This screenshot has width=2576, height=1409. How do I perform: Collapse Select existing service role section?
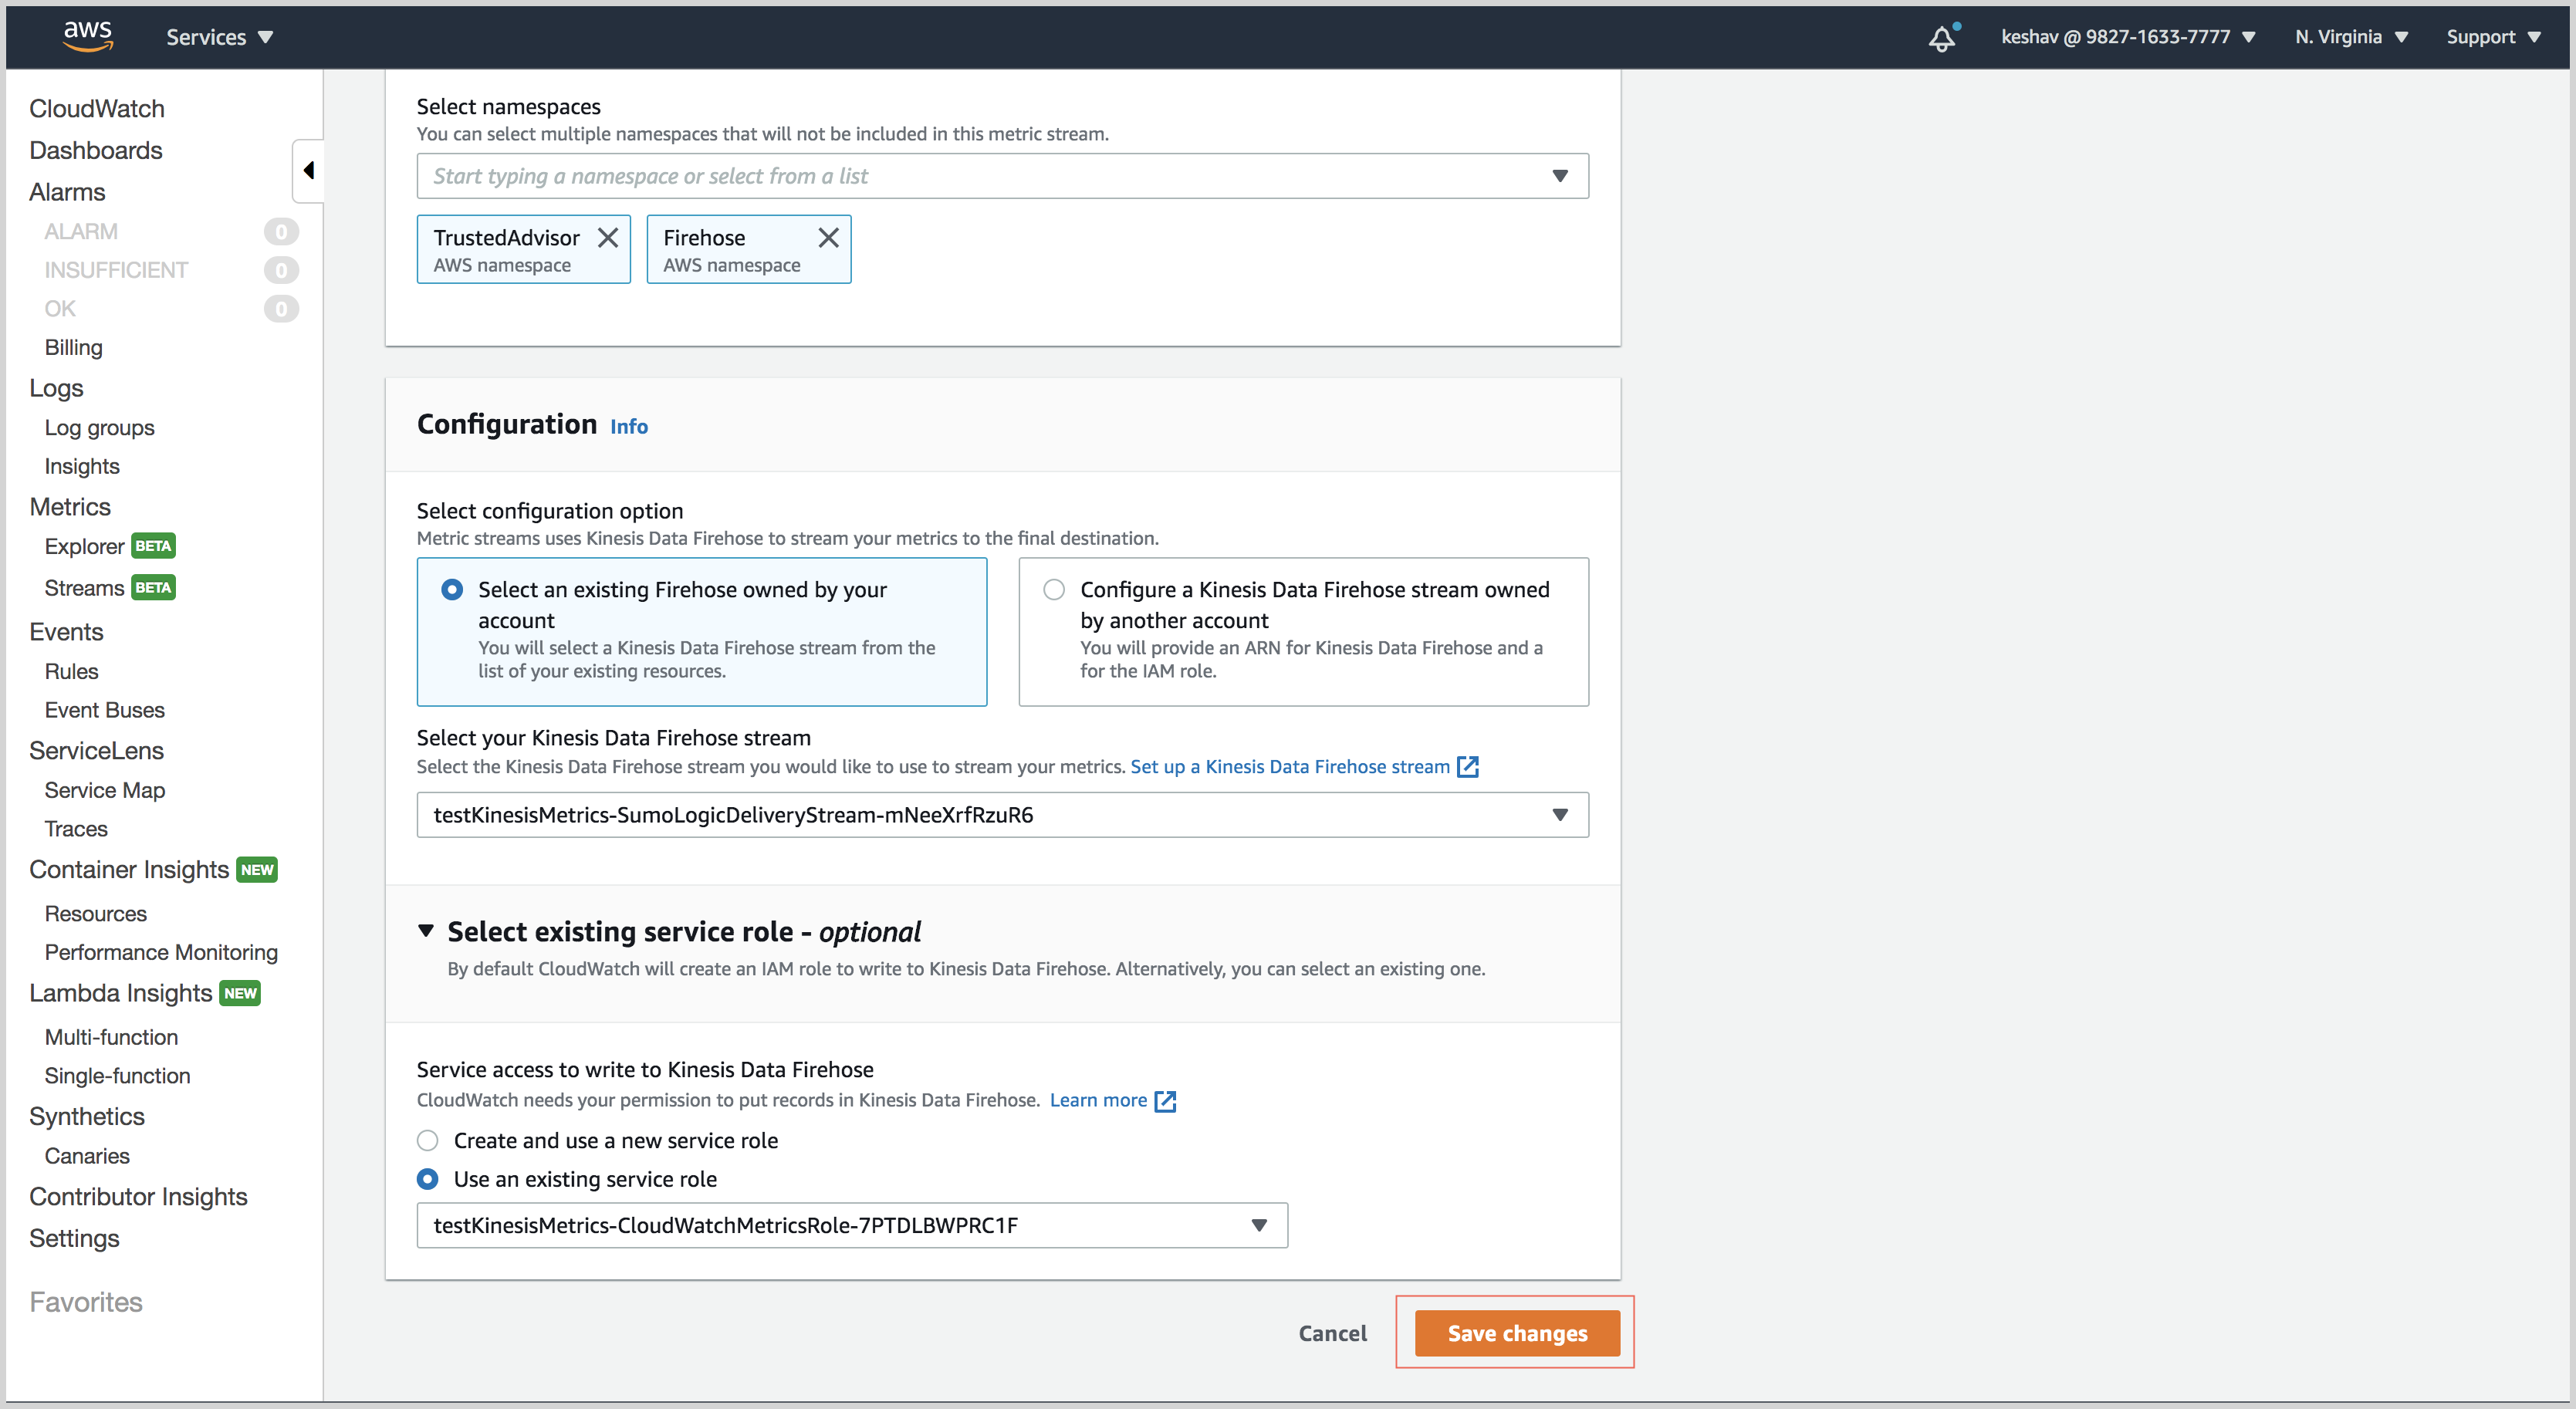tap(426, 932)
